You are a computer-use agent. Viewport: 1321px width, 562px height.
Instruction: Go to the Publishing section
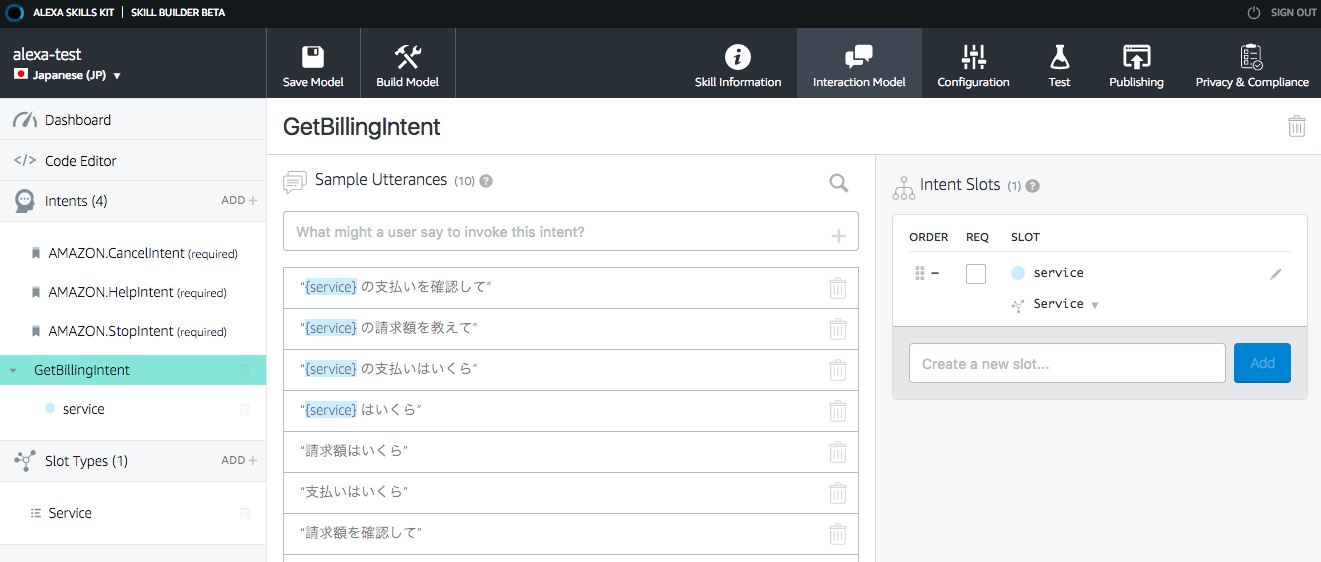[x=1136, y=57]
